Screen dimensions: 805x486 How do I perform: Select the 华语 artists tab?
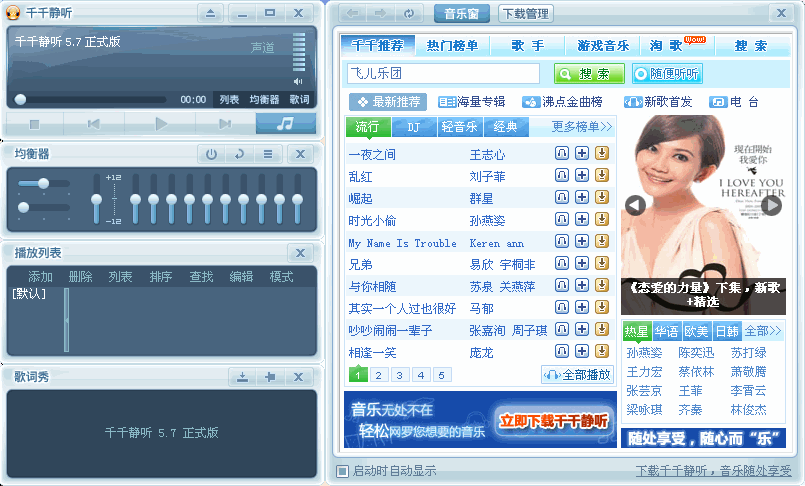[666, 332]
